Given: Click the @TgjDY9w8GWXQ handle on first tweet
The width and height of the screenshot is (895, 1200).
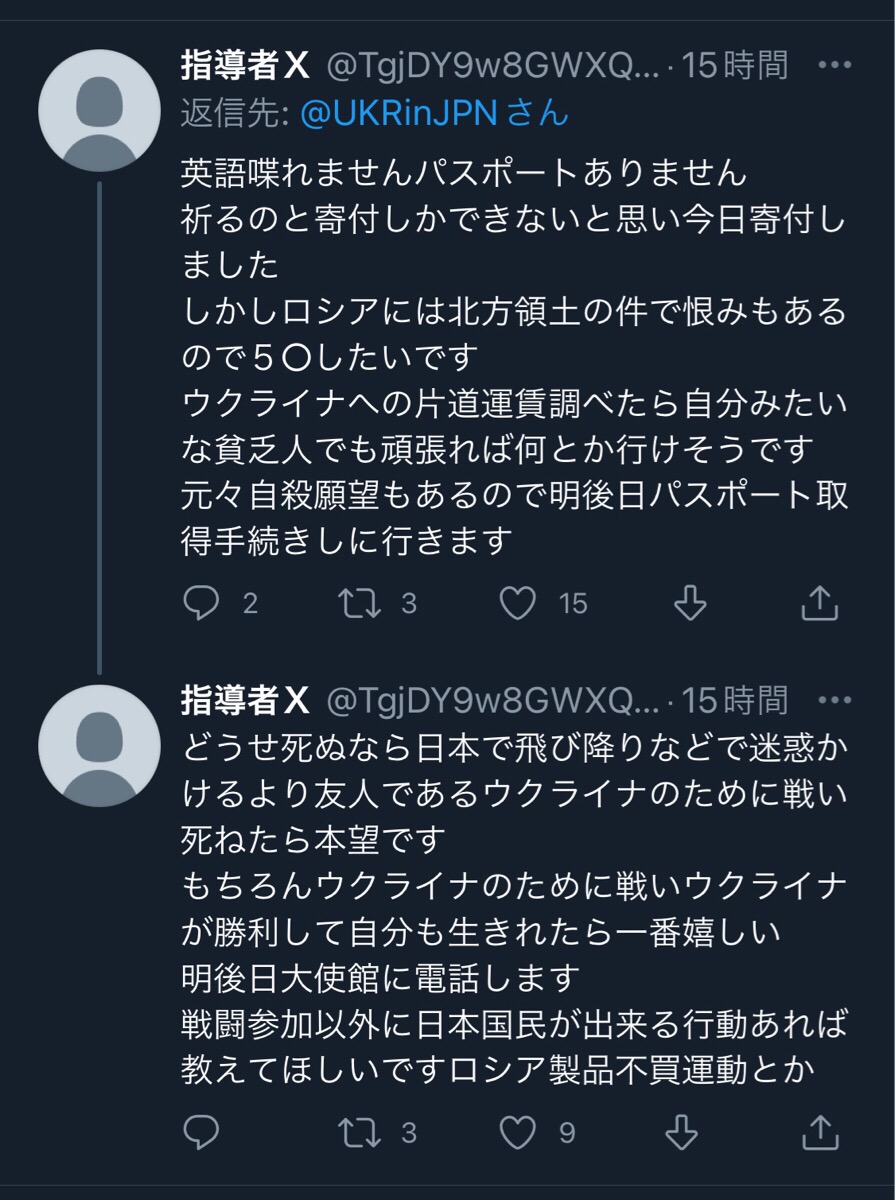Looking at the screenshot, I should click(x=493, y=66).
